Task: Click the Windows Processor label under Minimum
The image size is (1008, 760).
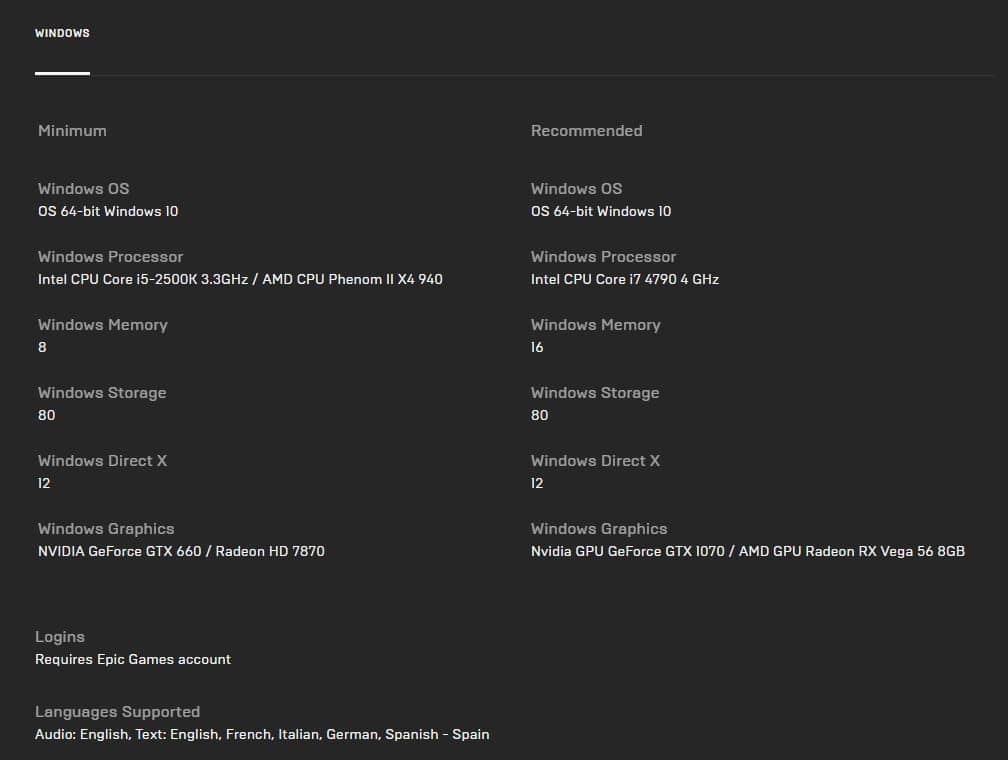Action: (110, 257)
